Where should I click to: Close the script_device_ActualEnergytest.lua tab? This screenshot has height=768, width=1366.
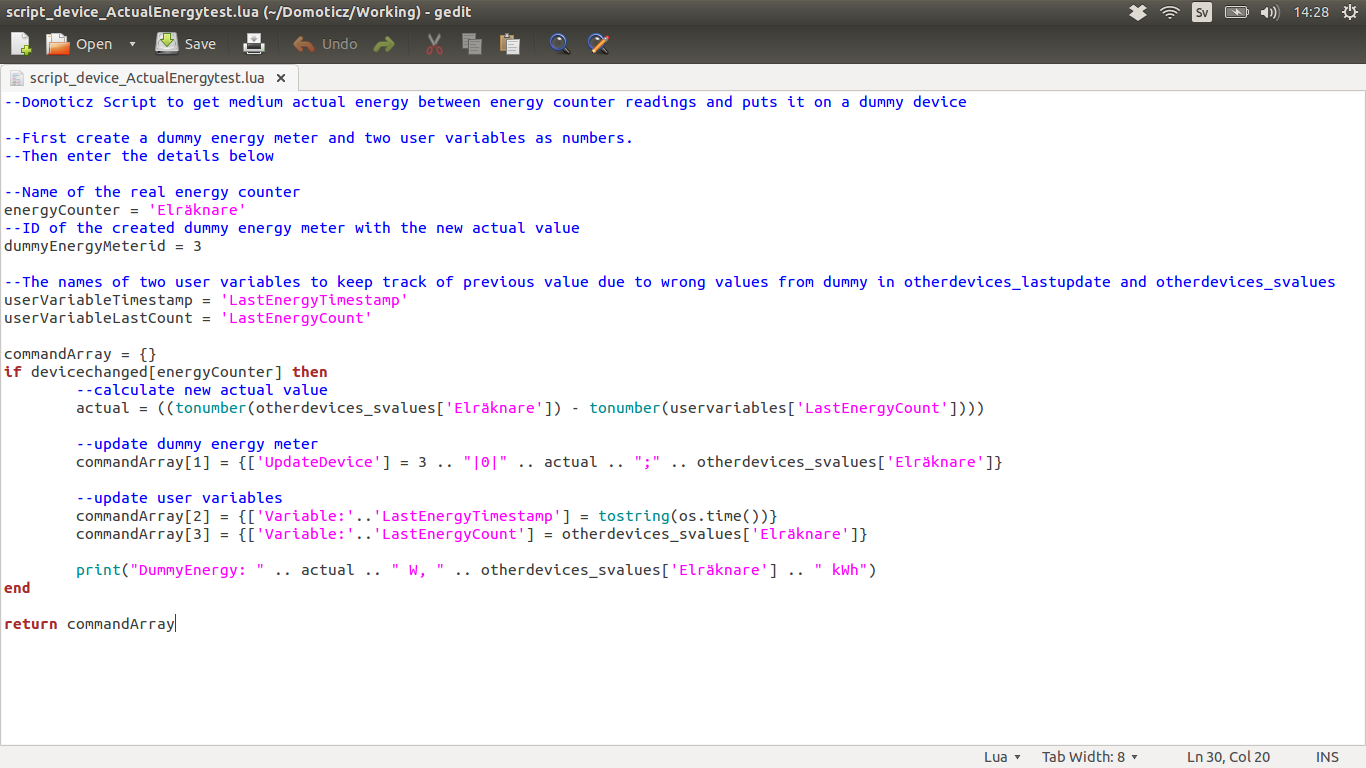281,78
